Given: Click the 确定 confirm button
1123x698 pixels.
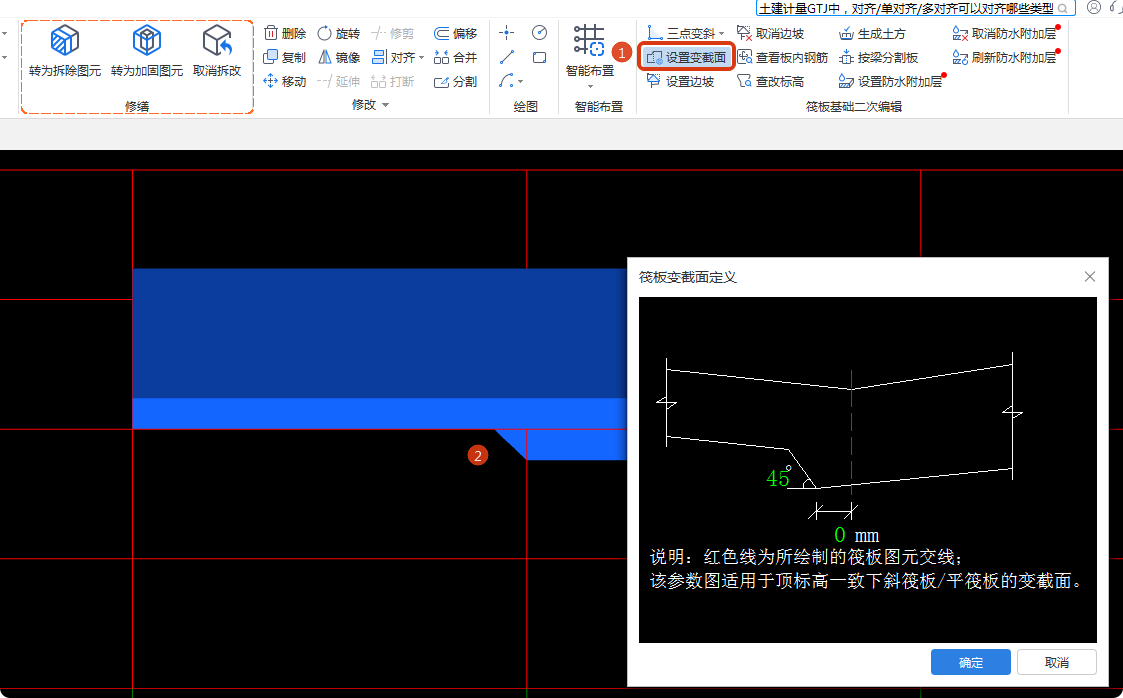Looking at the screenshot, I should tap(970, 662).
